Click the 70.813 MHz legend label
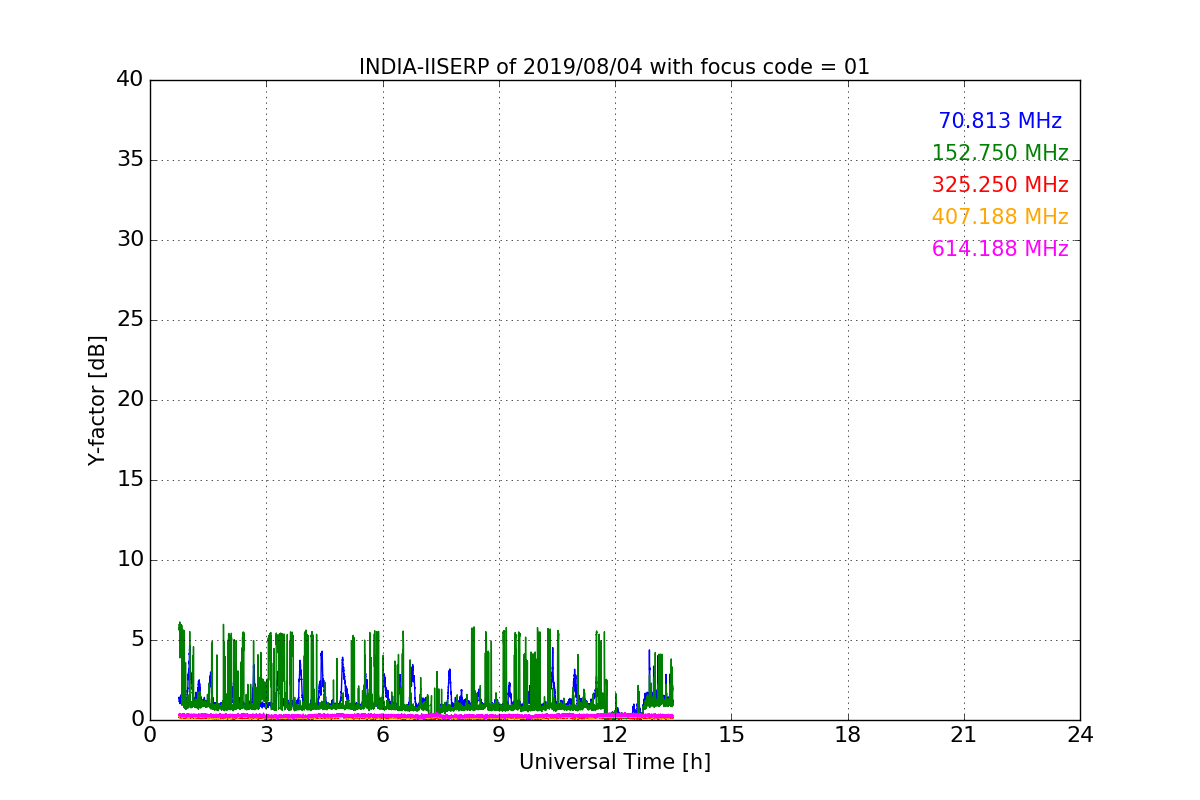The height and width of the screenshot is (800, 1200). point(1000,121)
